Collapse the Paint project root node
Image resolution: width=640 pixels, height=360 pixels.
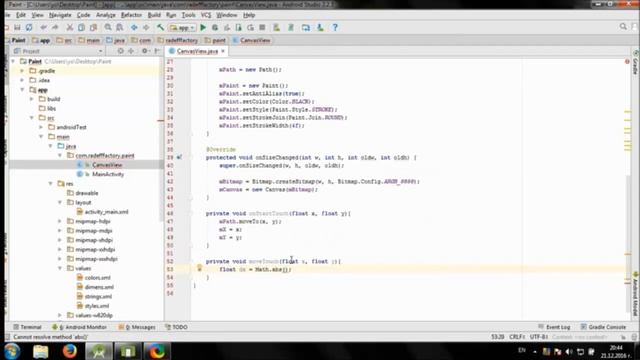[x=13, y=61]
